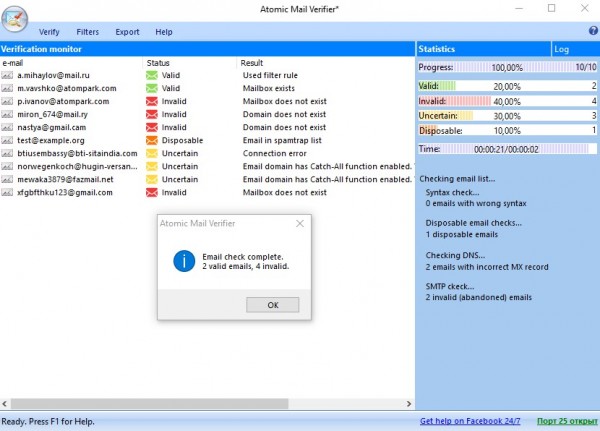
Task: Click the scrollbar left arrow
Action: (5, 403)
